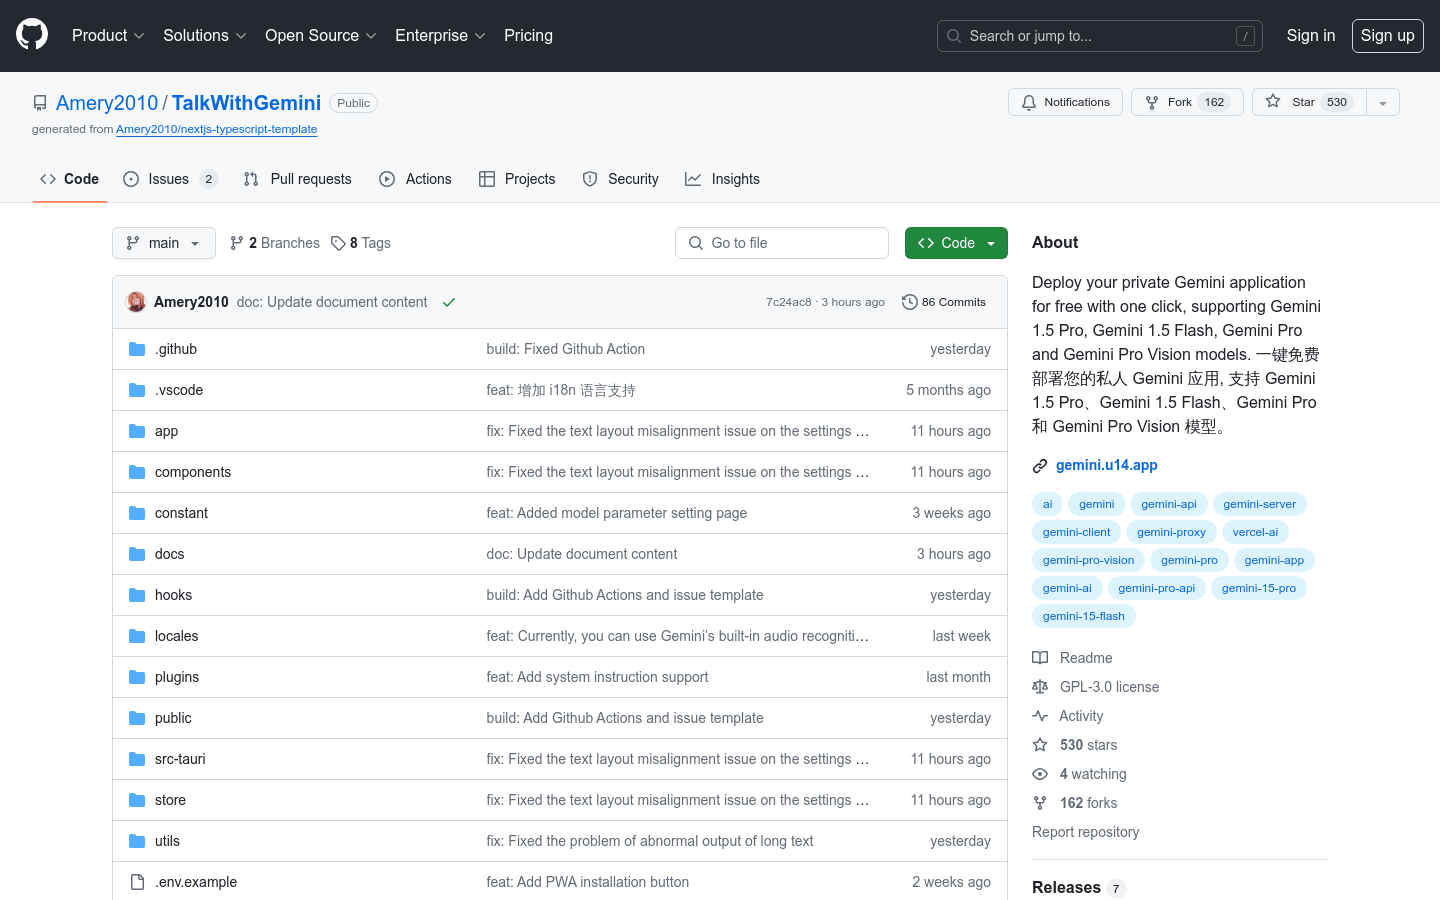Open the Amery2010 owner profile link
The height and width of the screenshot is (900, 1440).
(107, 103)
